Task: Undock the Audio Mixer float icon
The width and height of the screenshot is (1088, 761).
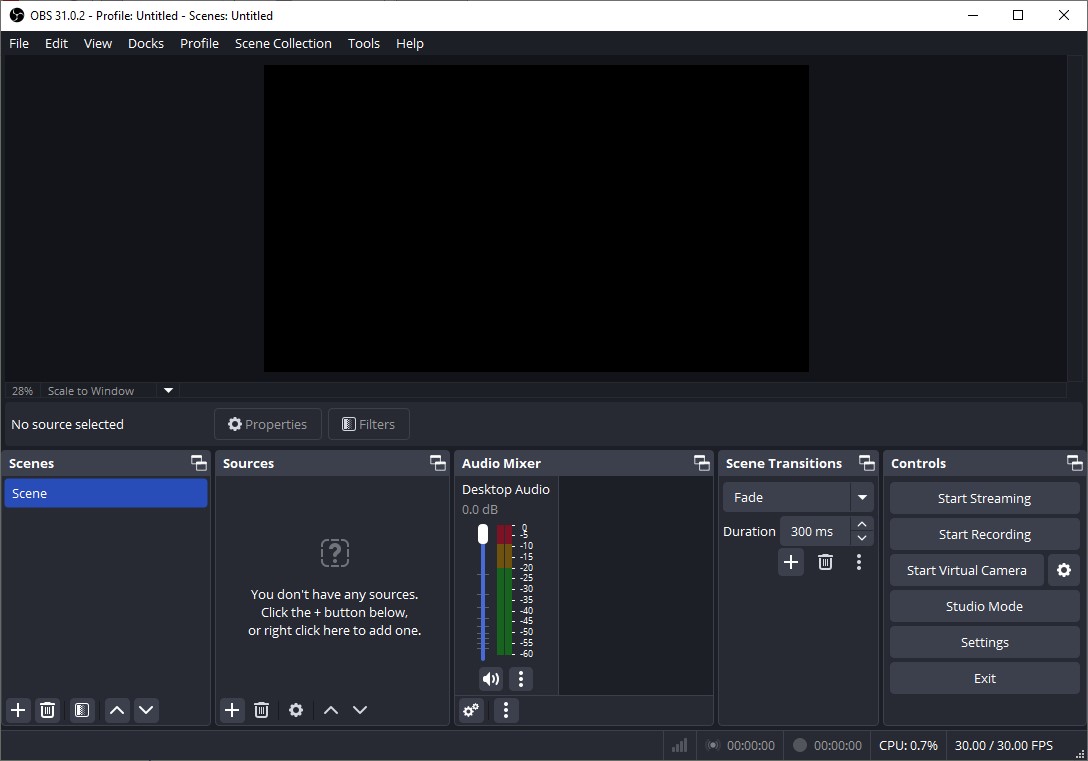Action: [702, 463]
